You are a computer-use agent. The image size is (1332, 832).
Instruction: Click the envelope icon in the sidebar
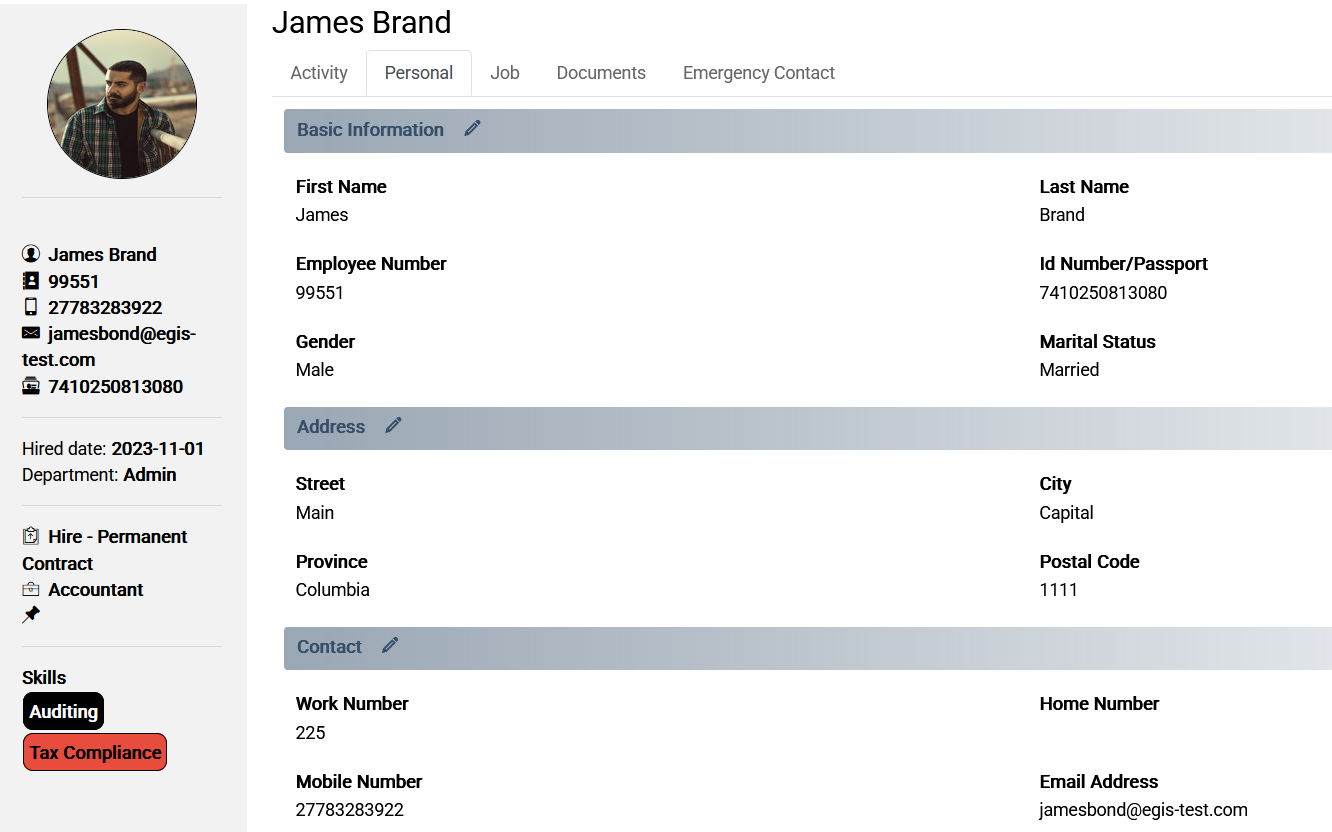pos(31,333)
